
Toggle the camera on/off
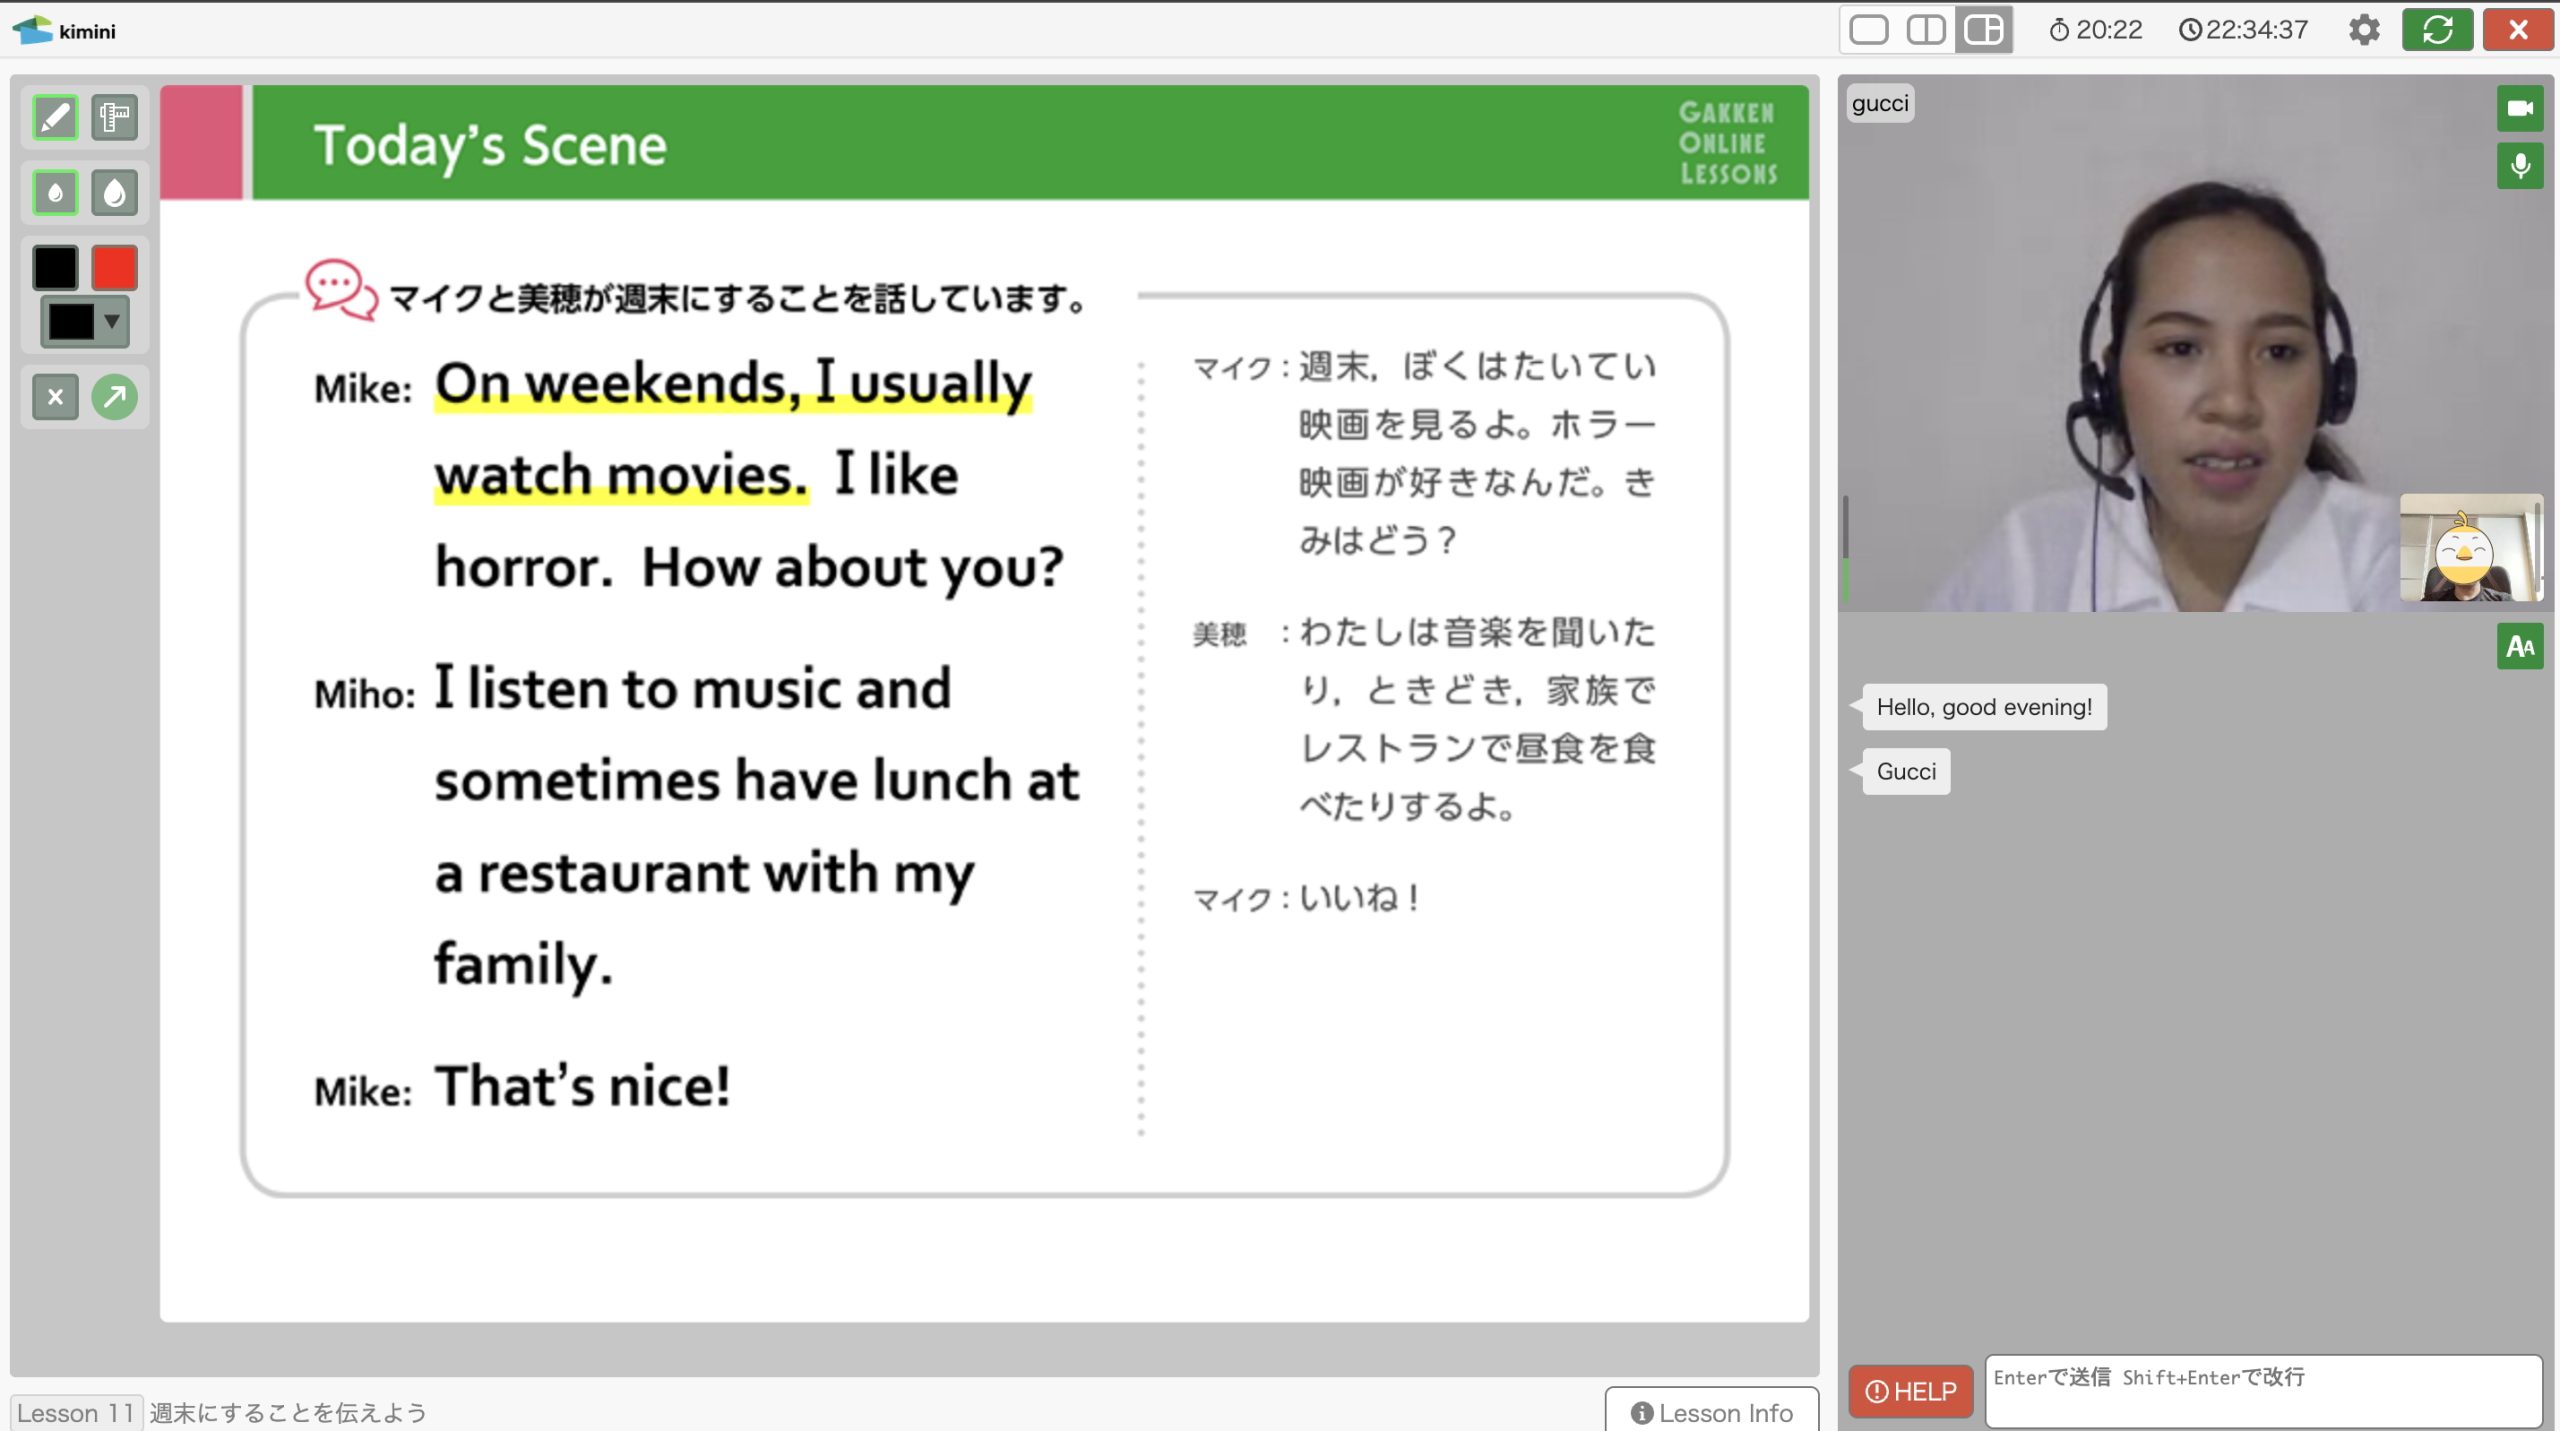click(2519, 108)
